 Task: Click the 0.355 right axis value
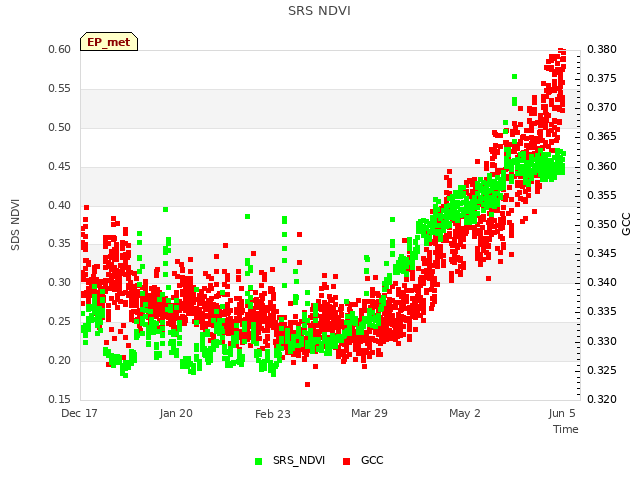[602, 196]
